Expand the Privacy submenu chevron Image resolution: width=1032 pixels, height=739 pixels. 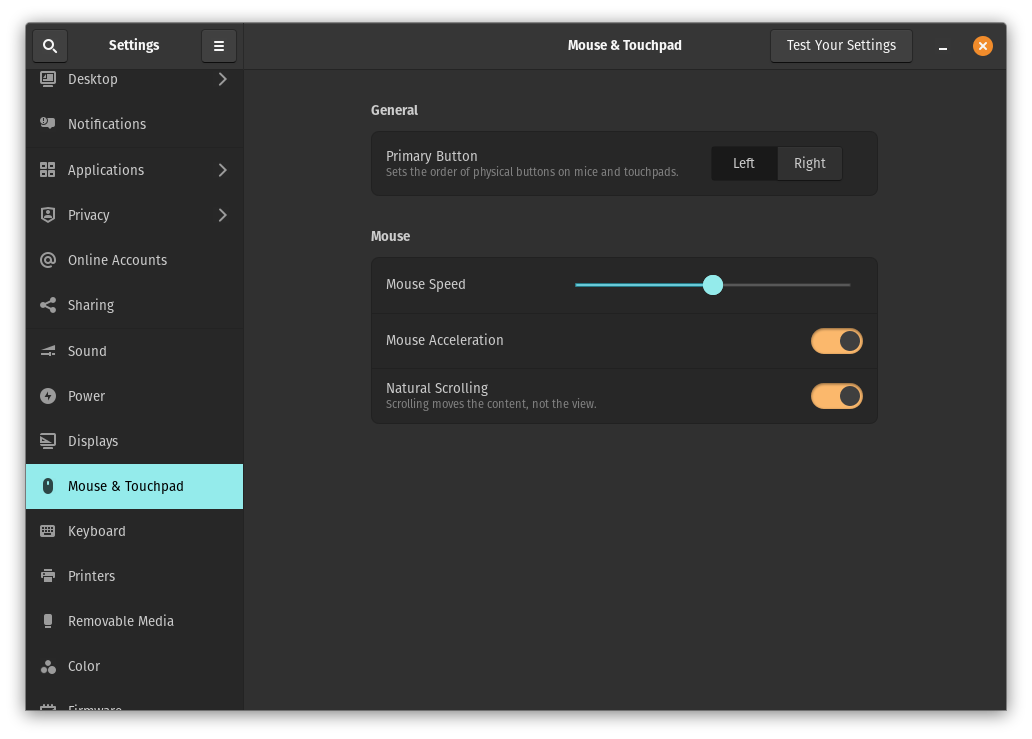(x=222, y=215)
